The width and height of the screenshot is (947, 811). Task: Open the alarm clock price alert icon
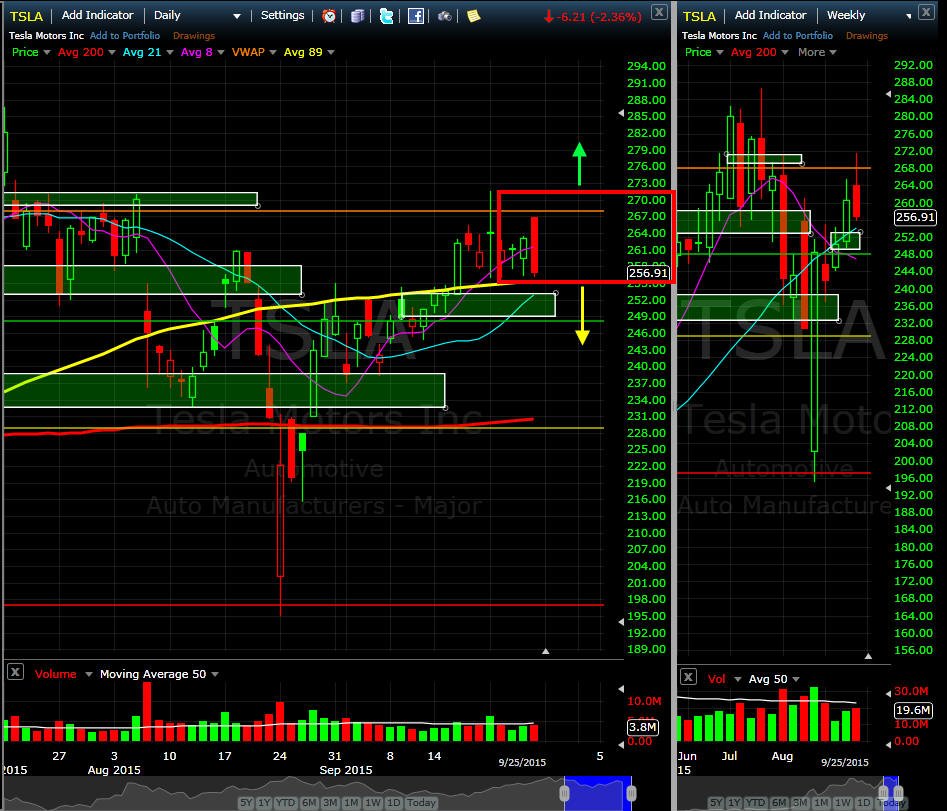[329, 16]
